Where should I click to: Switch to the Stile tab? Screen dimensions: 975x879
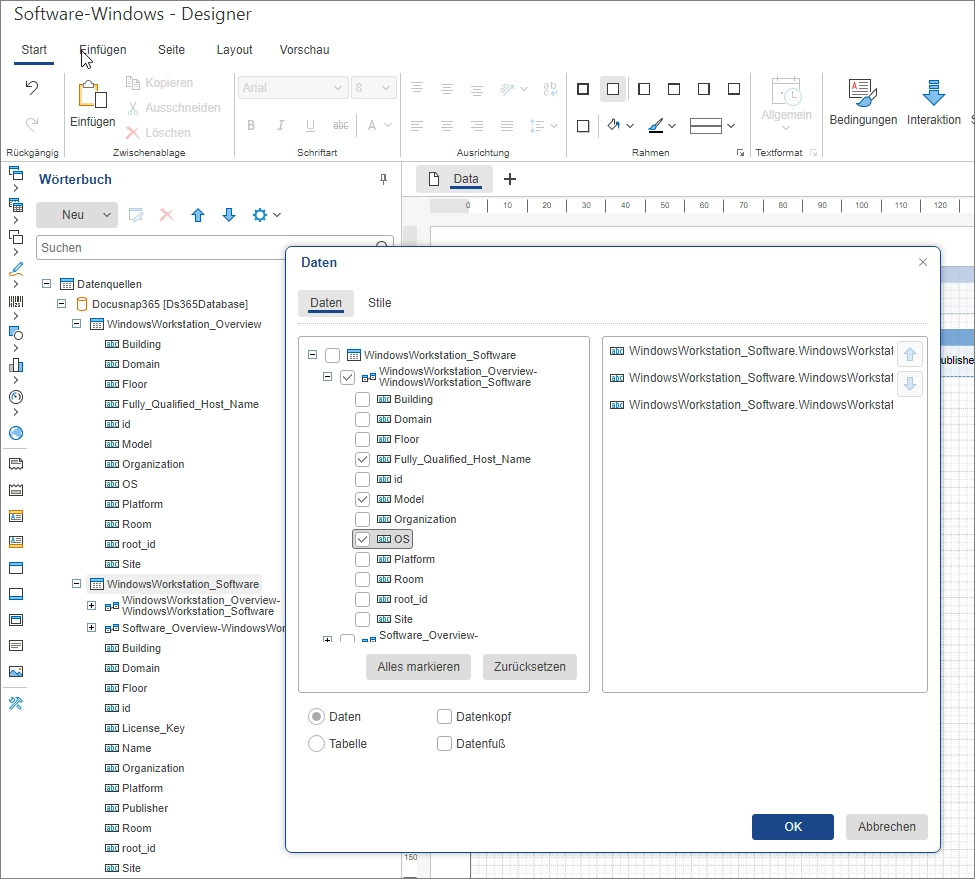click(379, 303)
